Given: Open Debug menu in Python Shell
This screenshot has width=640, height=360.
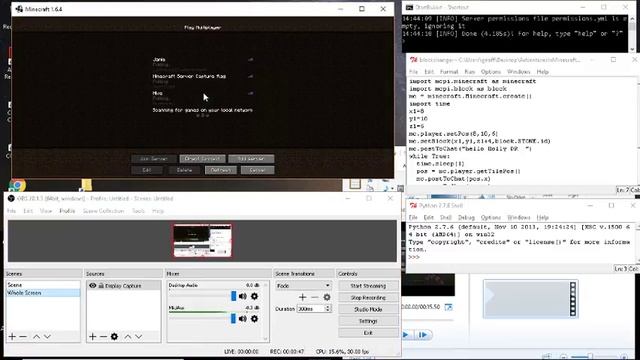Looking at the screenshot, I should click(x=466, y=218).
